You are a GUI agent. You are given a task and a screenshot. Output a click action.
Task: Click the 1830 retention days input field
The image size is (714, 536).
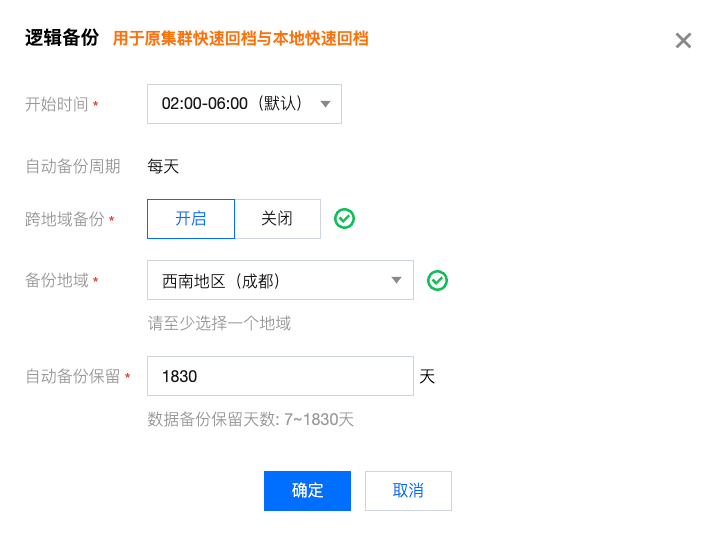coord(280,377)
